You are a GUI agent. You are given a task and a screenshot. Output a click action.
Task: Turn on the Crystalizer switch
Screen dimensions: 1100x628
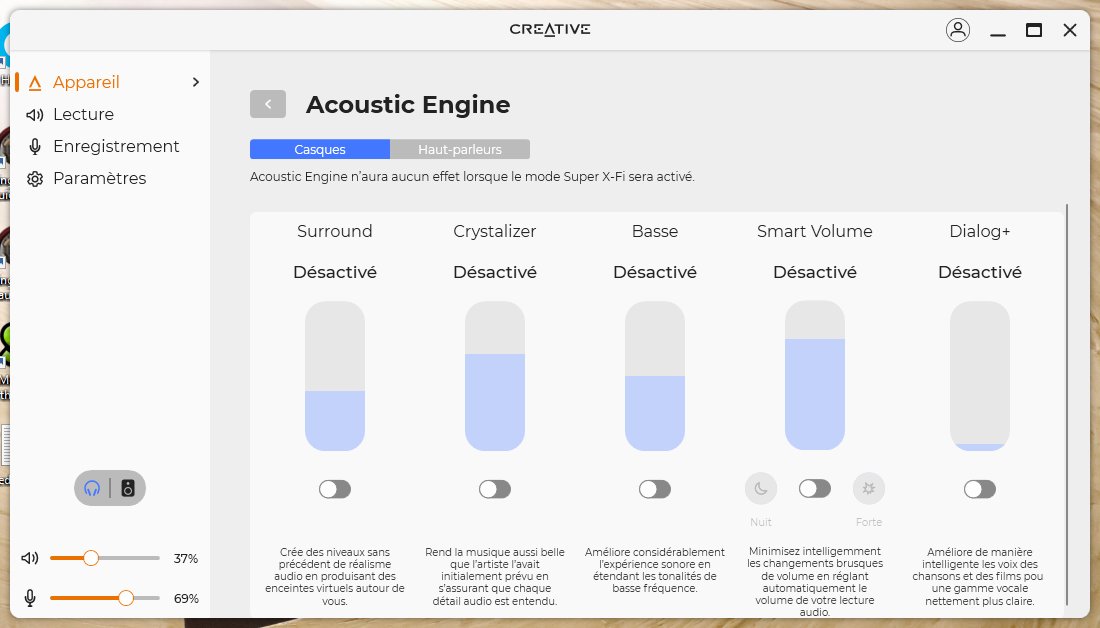[x=495, y=489]
